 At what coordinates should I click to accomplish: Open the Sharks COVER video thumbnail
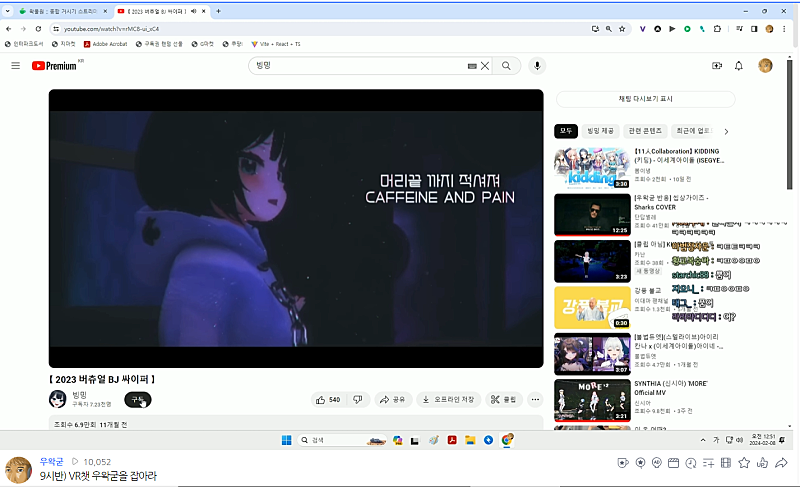[592, 215]
